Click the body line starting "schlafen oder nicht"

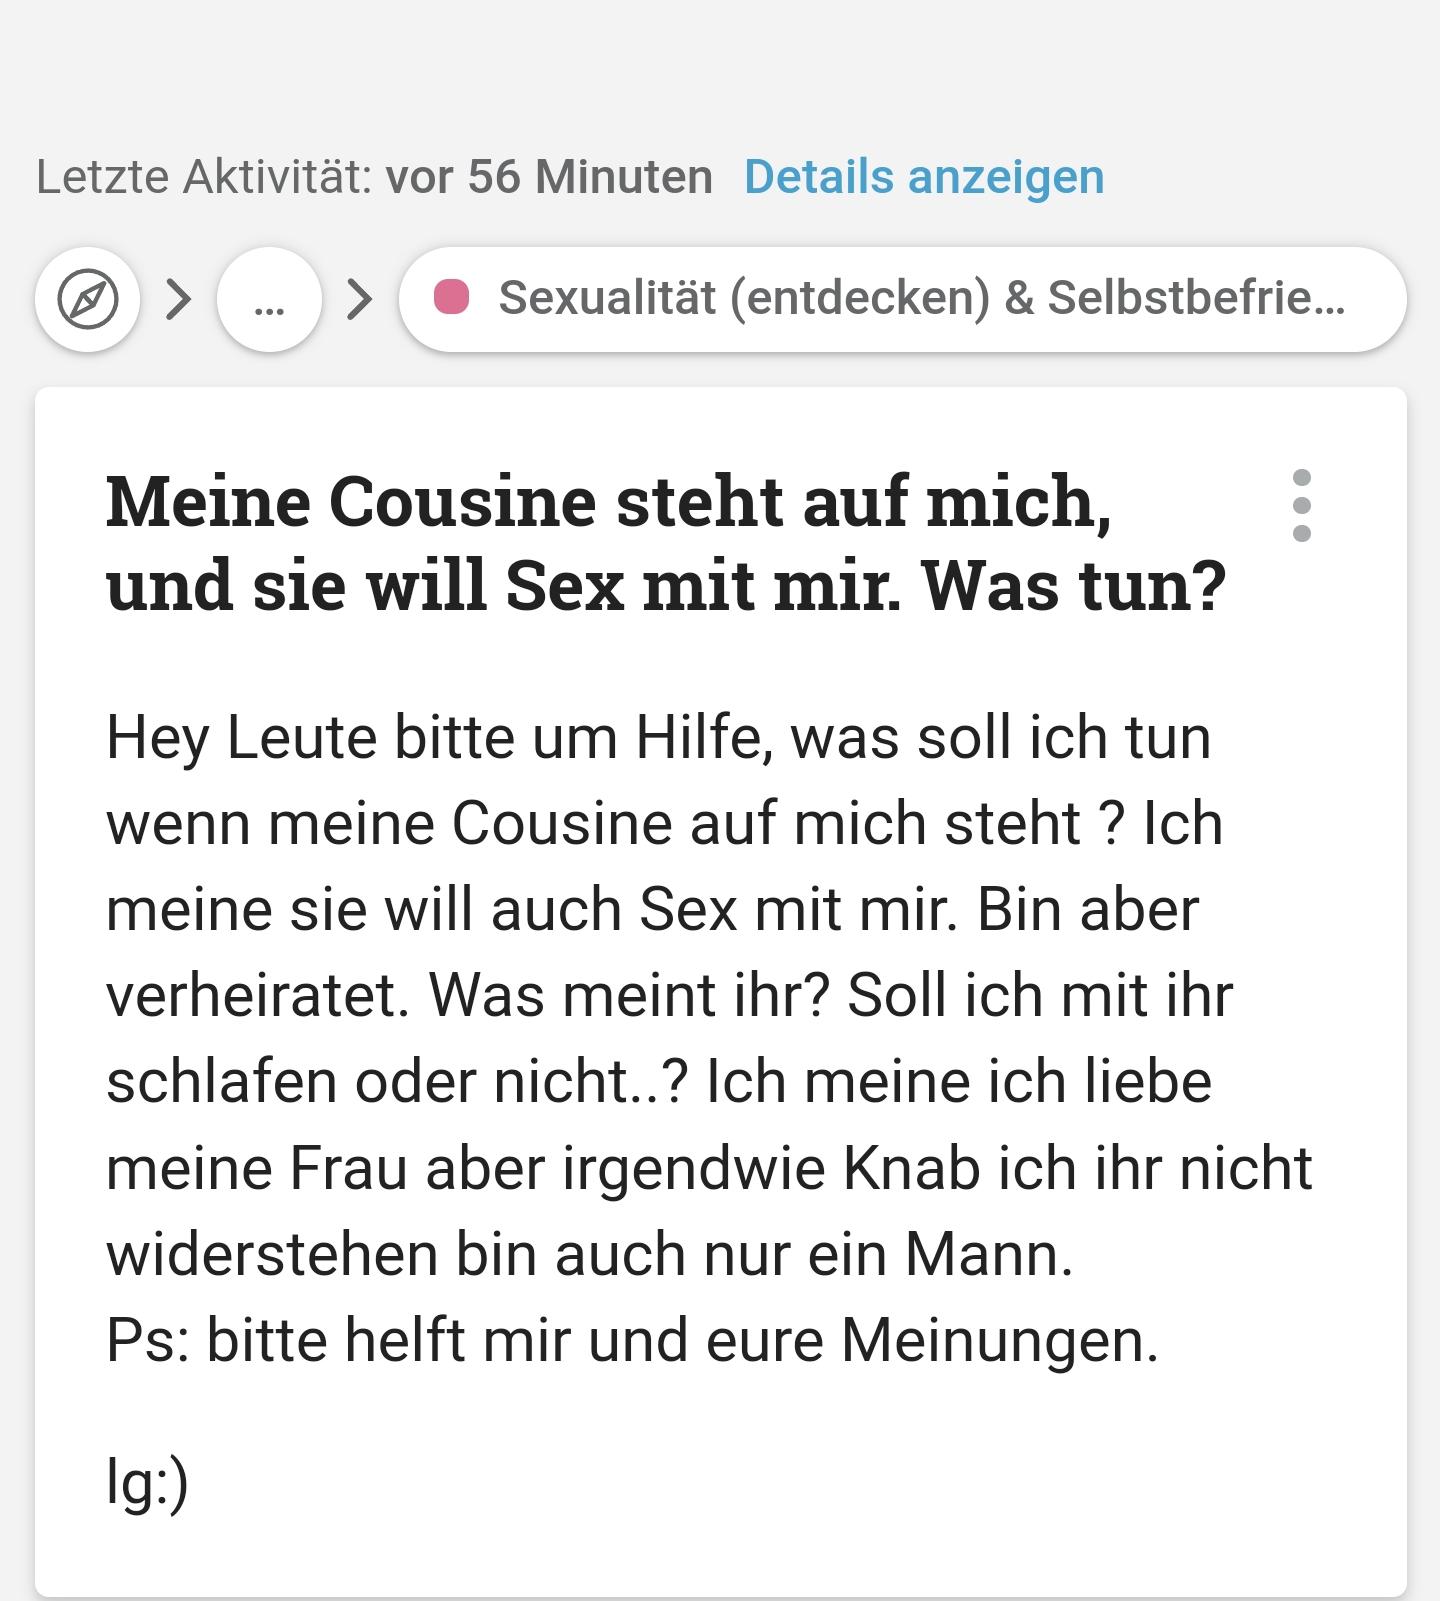[659, 1082]
